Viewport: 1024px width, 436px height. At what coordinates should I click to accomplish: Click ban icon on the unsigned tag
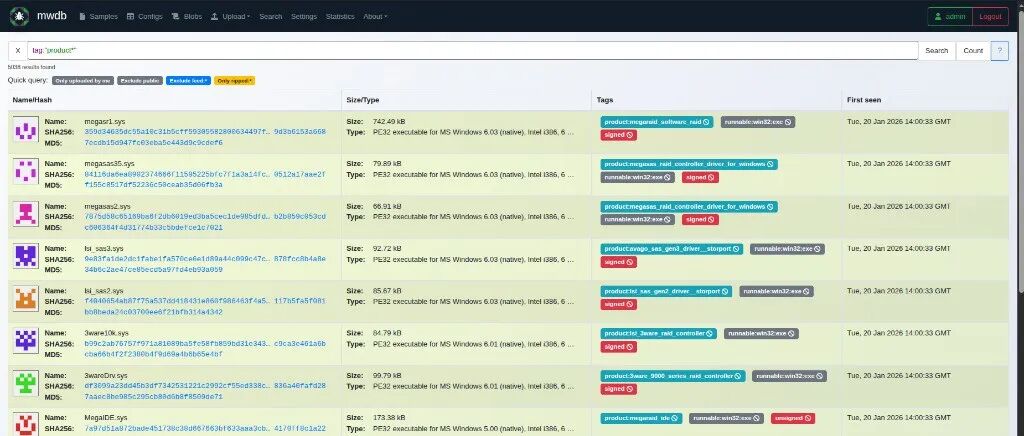coord(808,418)
